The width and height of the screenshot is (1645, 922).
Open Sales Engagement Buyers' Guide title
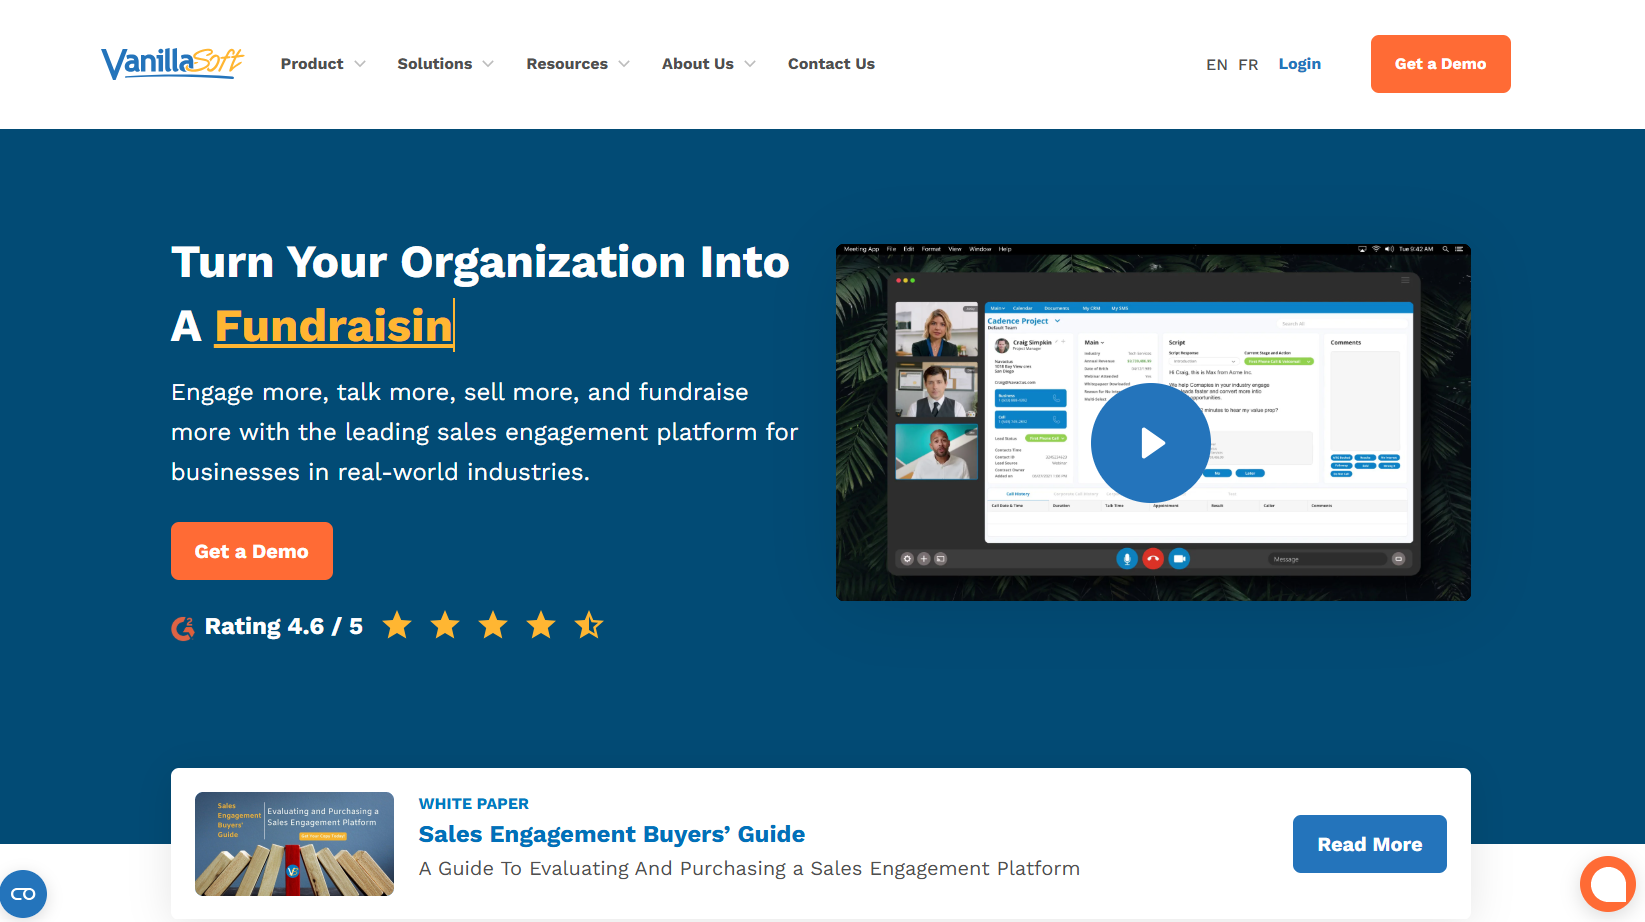[x=612, y=834]
